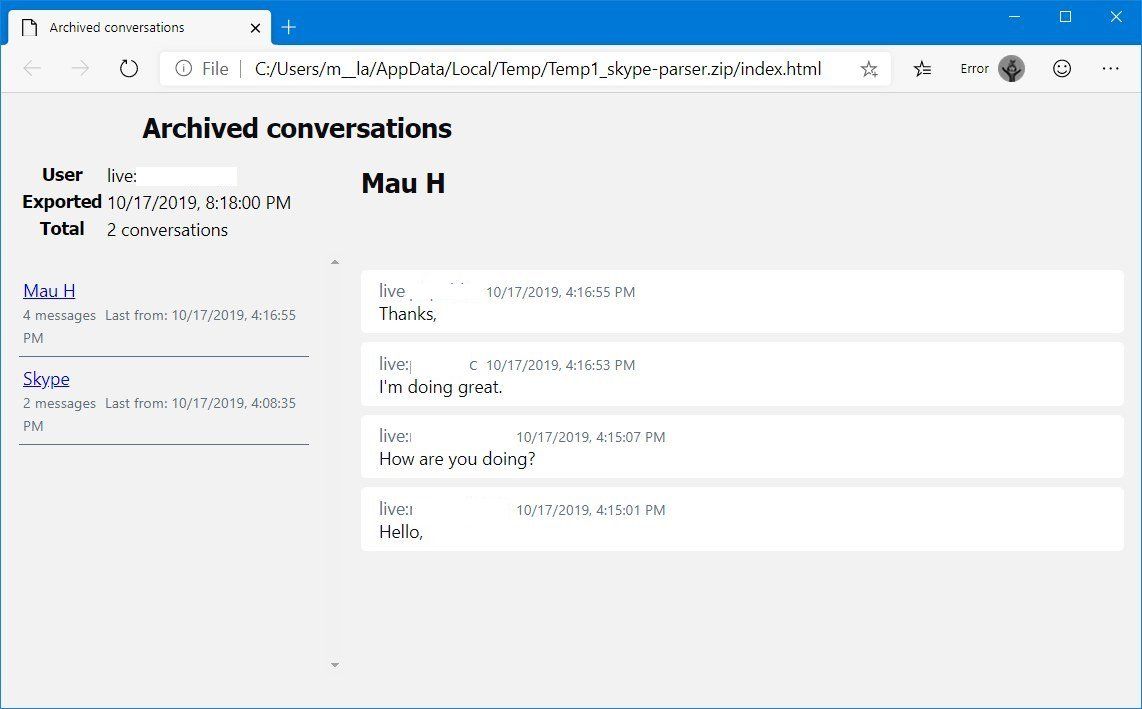Open the Skype conversation link
Image resolution: width=1142 pixels, height=709 pixels.
[46, 379]
